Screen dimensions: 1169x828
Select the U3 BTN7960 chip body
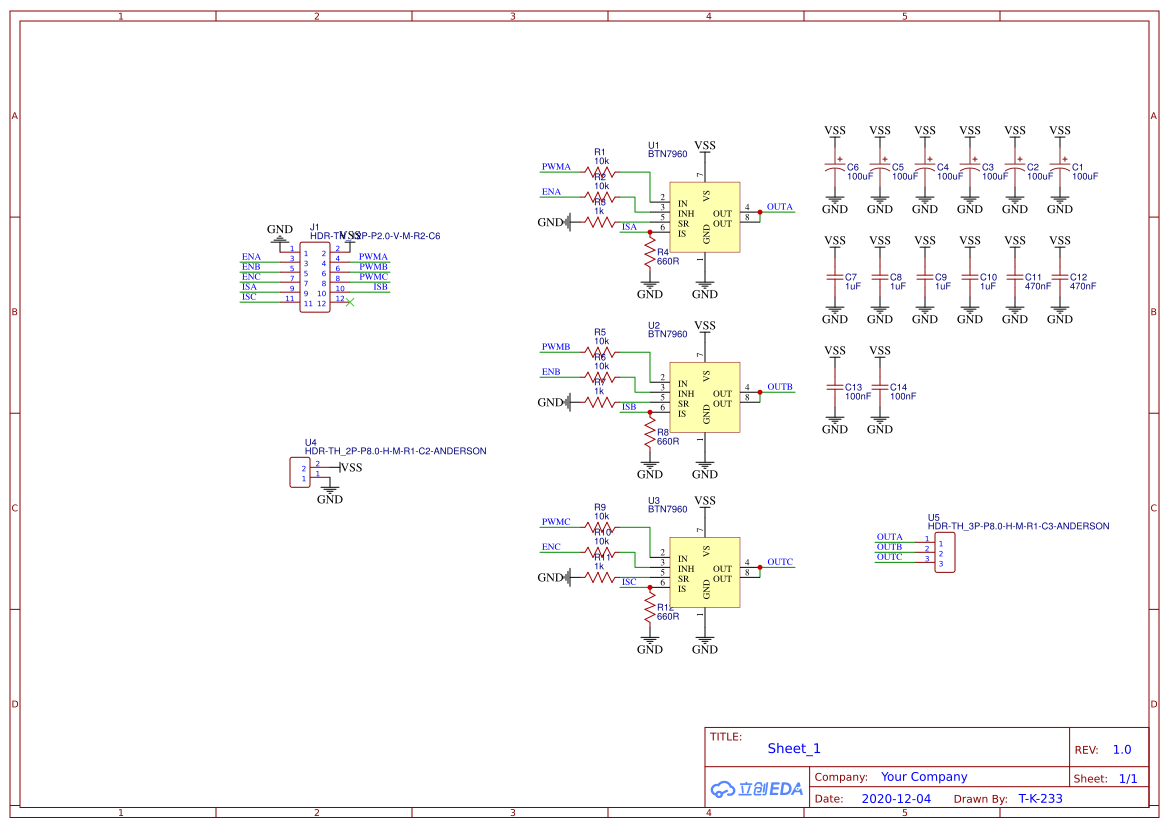coord(705,572)
